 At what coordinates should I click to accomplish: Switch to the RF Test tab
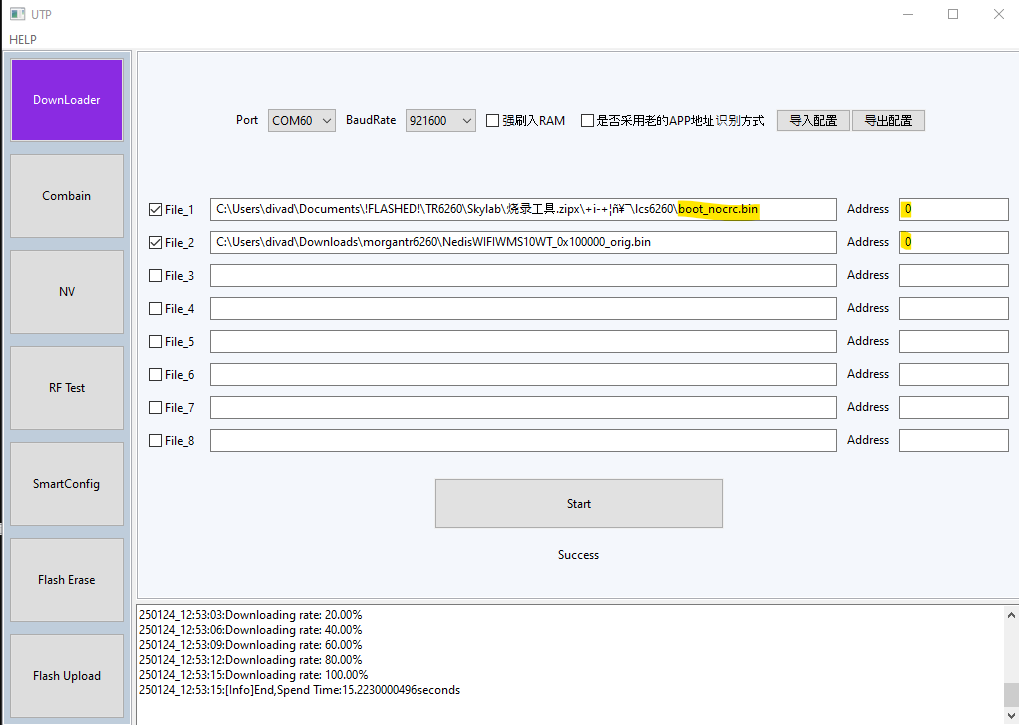pos(67,388)
